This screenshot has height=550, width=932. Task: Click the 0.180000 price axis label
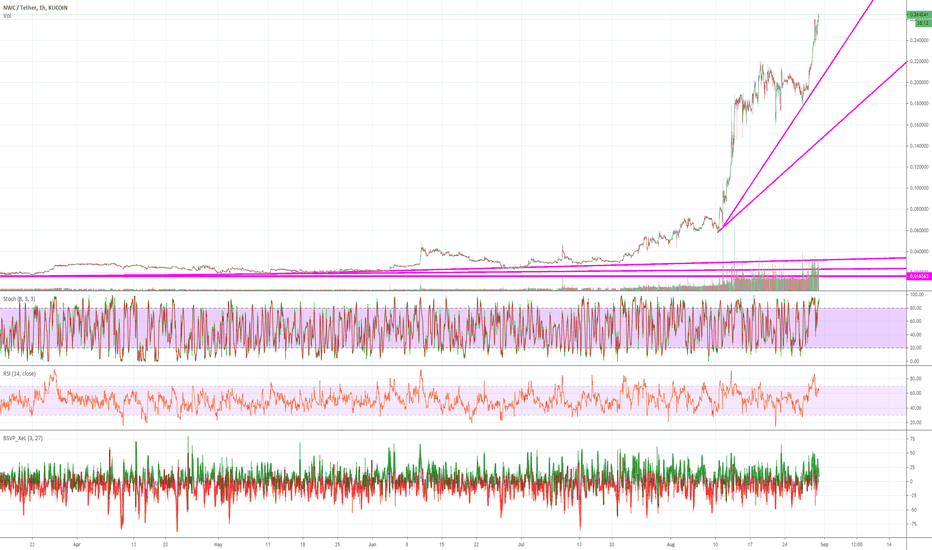pyautogui.click(x=919, y=103)
